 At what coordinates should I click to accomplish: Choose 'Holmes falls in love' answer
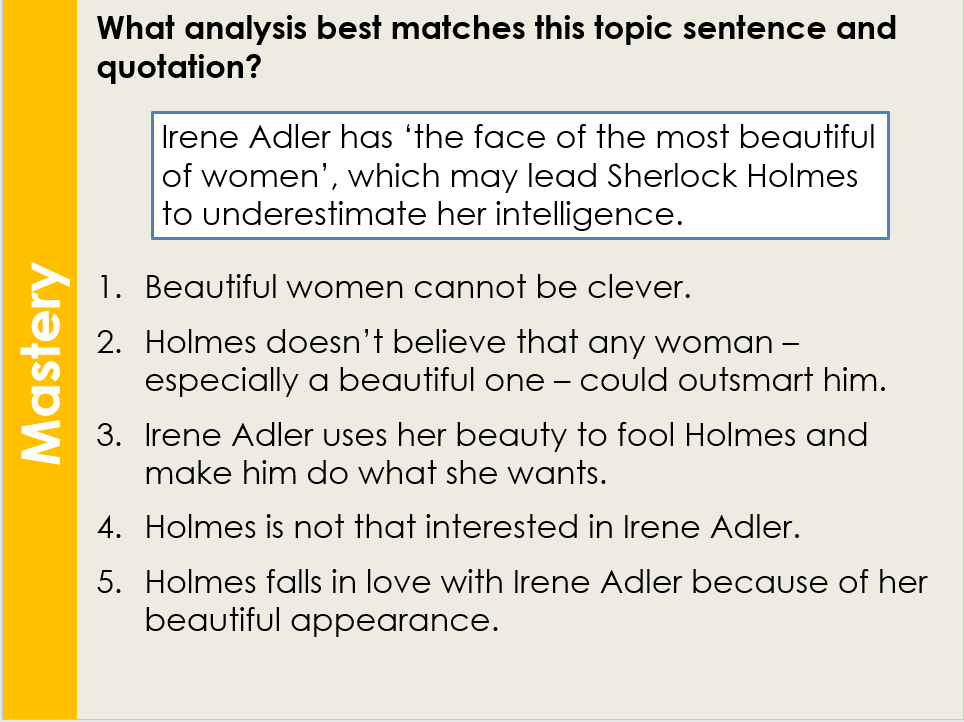(x=535, y=599)
